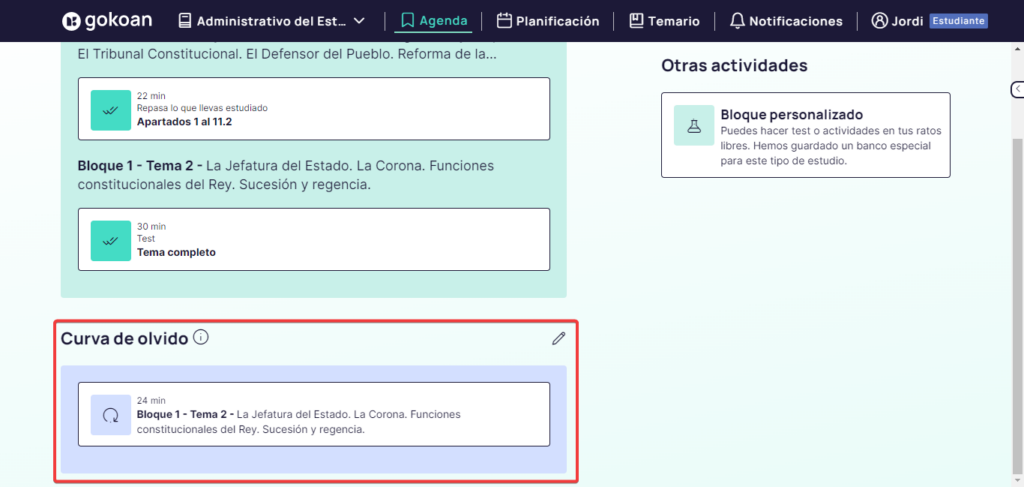Click the refresh icon in review card
Image resolution: width=1024 pixels, height=487 pixels.
(x=111, y=415)
